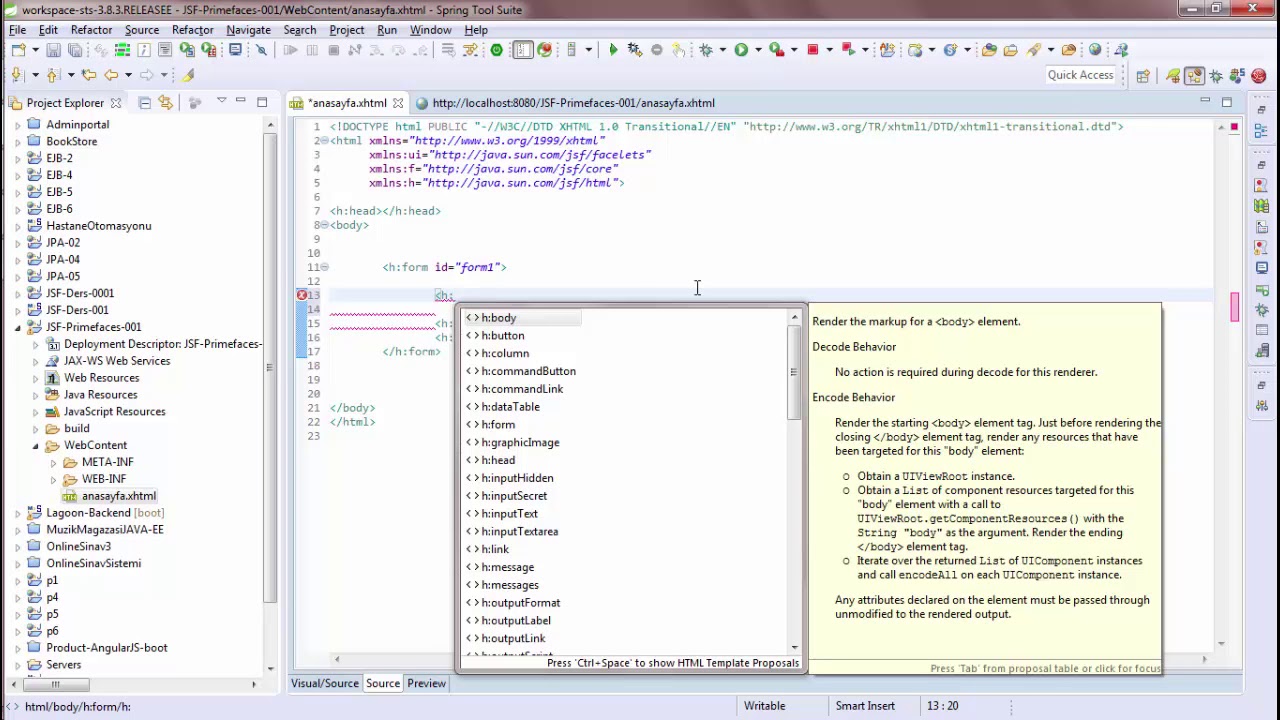Click the green Run button in the toolbar

click(x=741, y=49)
